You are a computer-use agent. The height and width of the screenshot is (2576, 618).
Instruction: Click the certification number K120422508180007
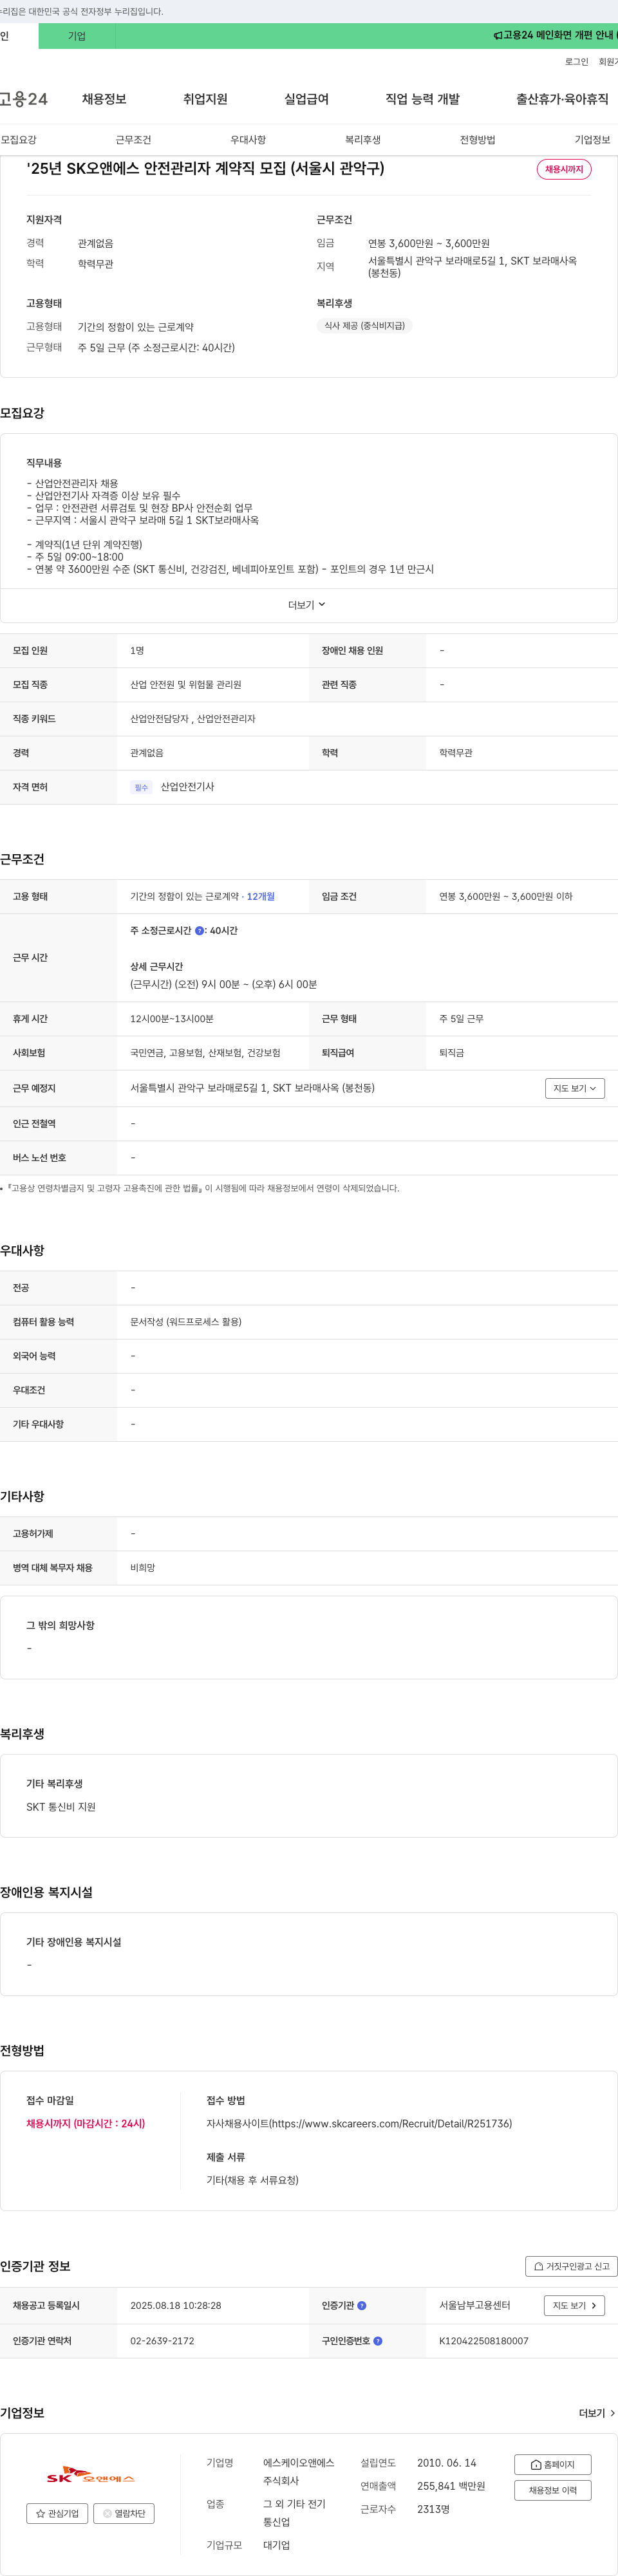(x=484, y=2341)
